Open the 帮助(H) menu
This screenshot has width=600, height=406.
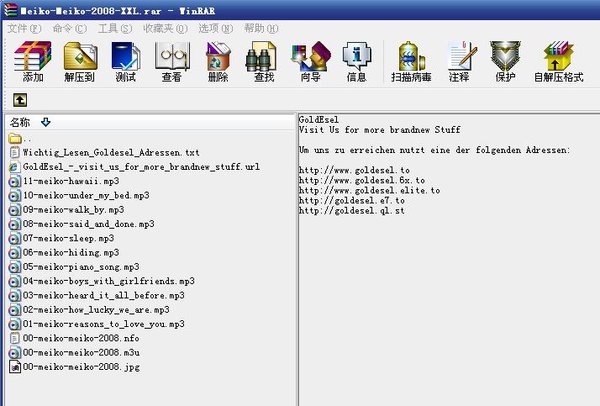[x=261, y=29]
